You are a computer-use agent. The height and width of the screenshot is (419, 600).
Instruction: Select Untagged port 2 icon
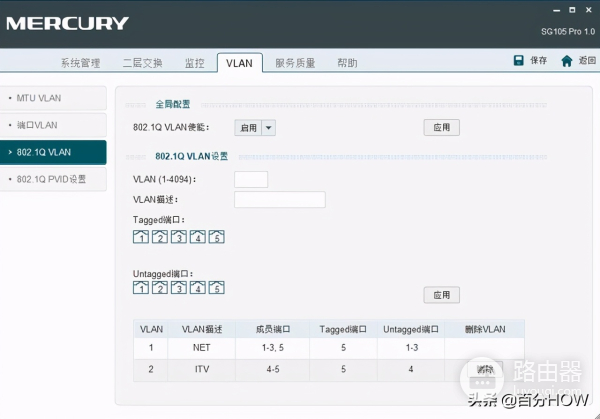point(160,288)
